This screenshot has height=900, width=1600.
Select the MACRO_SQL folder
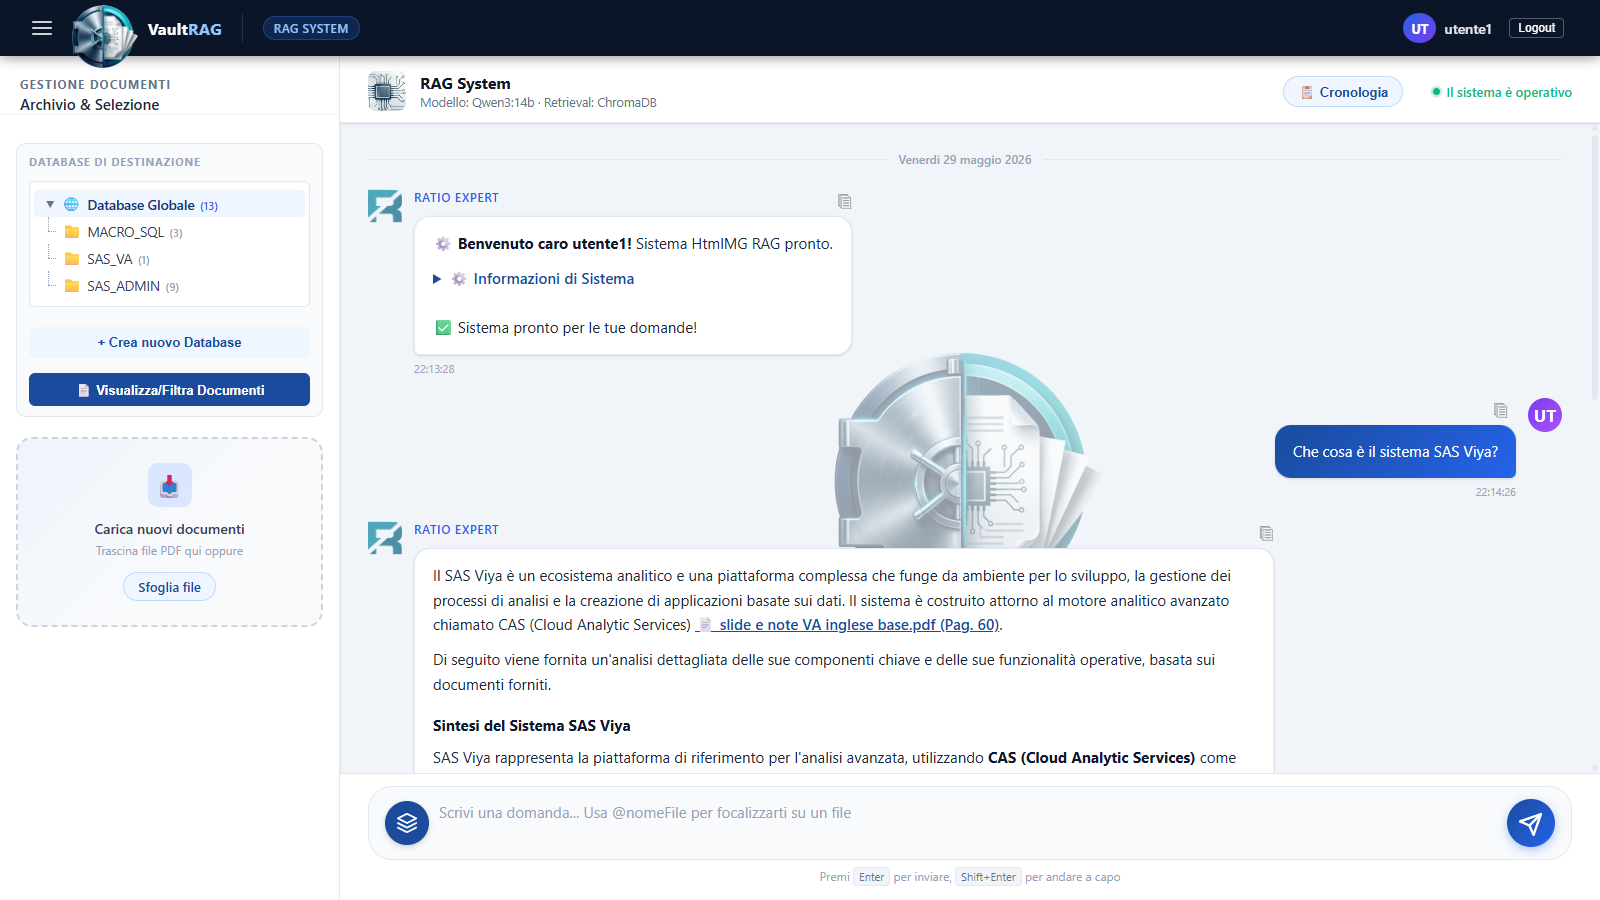click(x=125, y=232)
